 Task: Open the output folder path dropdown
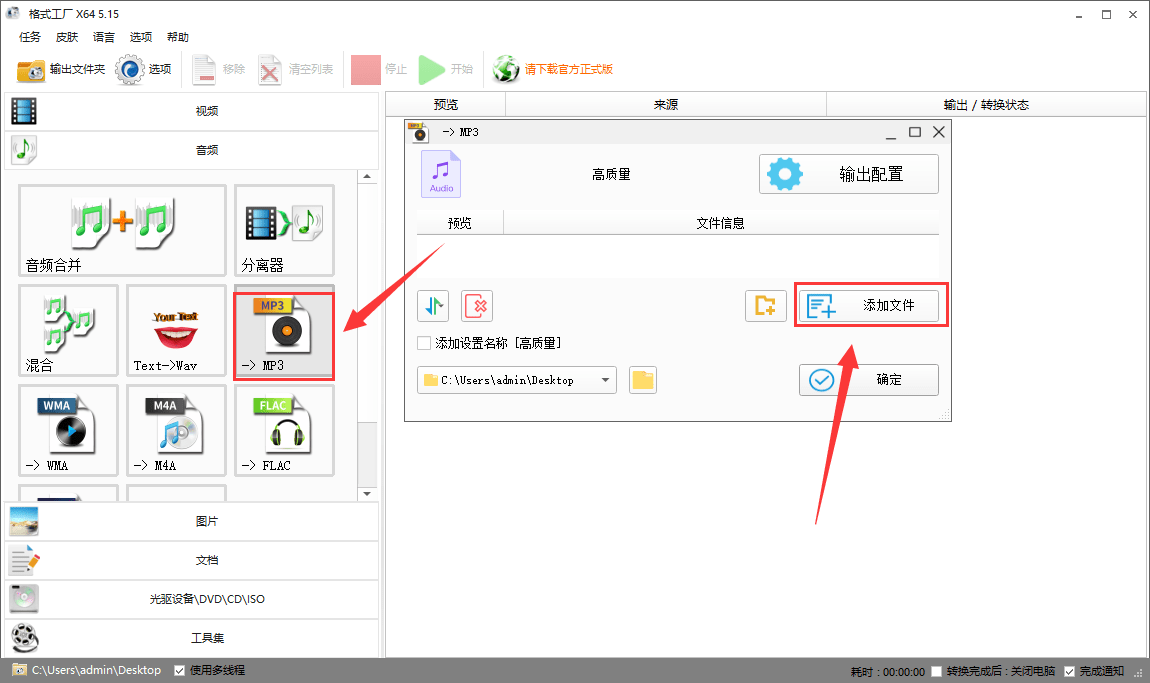coord(605,380)
